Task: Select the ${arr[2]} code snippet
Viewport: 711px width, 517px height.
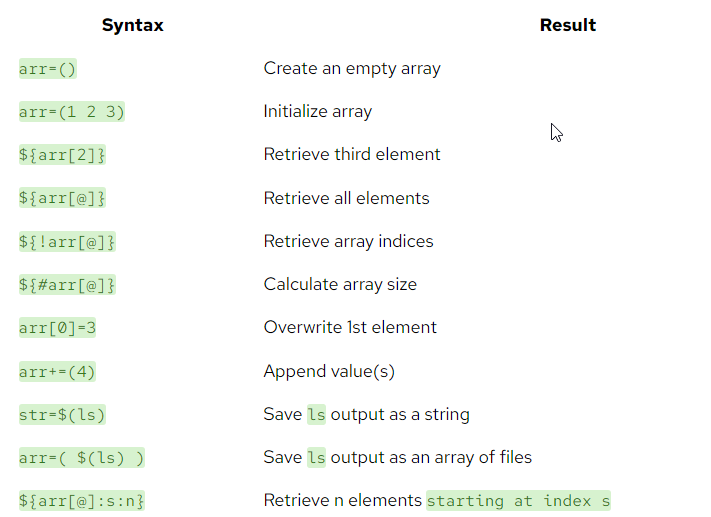Action: coord(62,155)
